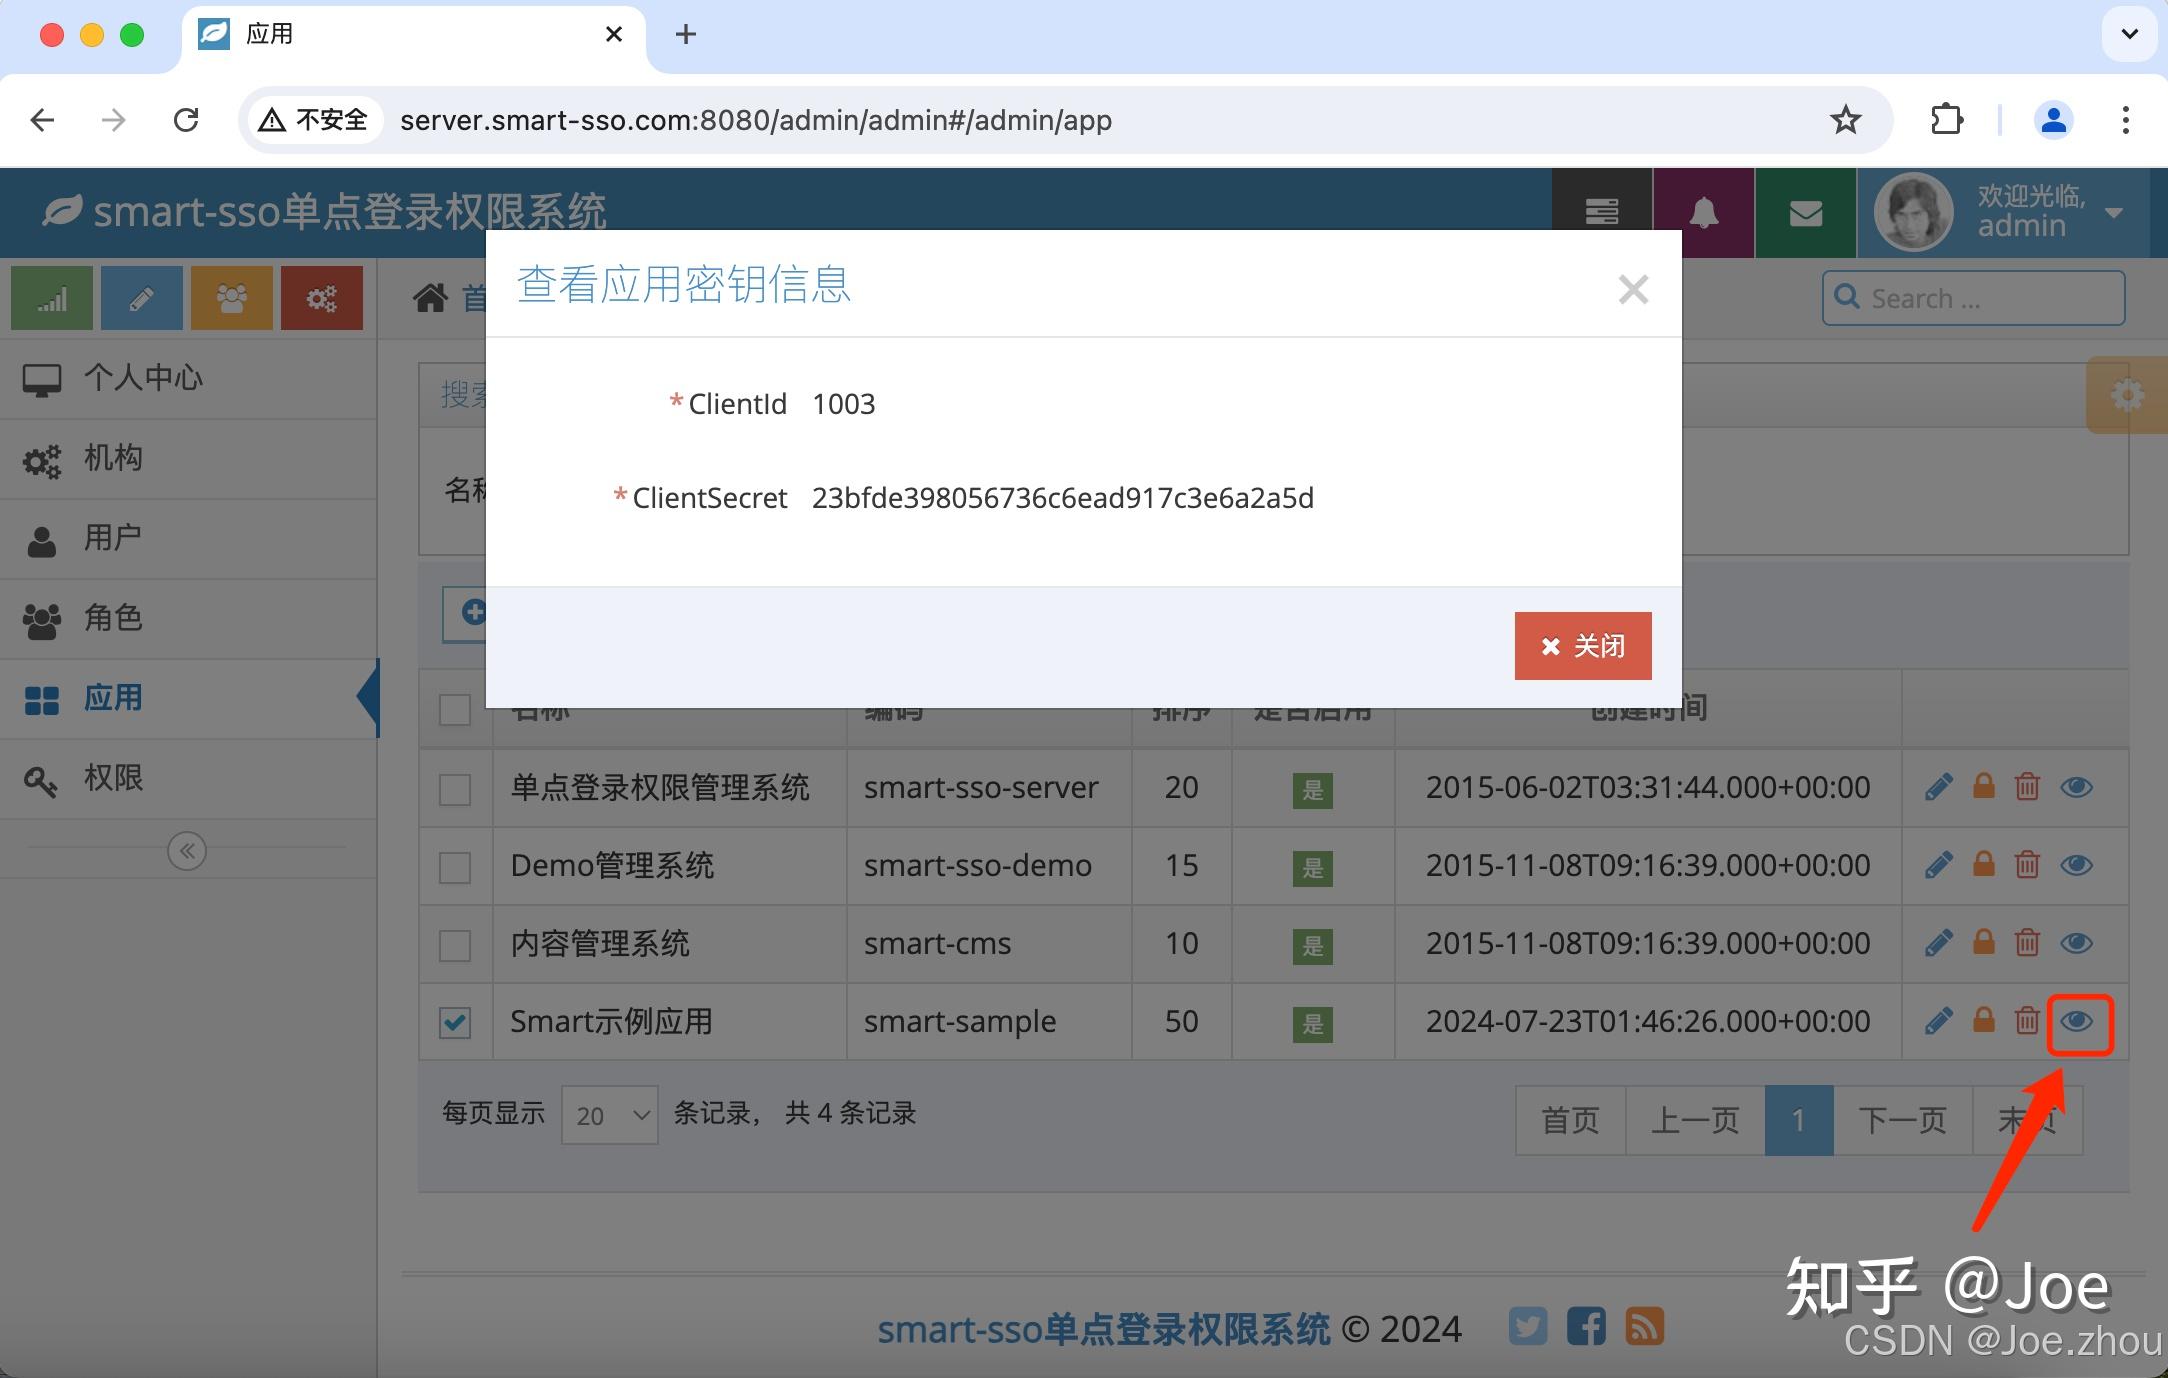Viewport: 2168px width, 1378px height.
Task: Click the server list icon in header
Action: [1602, 212]
